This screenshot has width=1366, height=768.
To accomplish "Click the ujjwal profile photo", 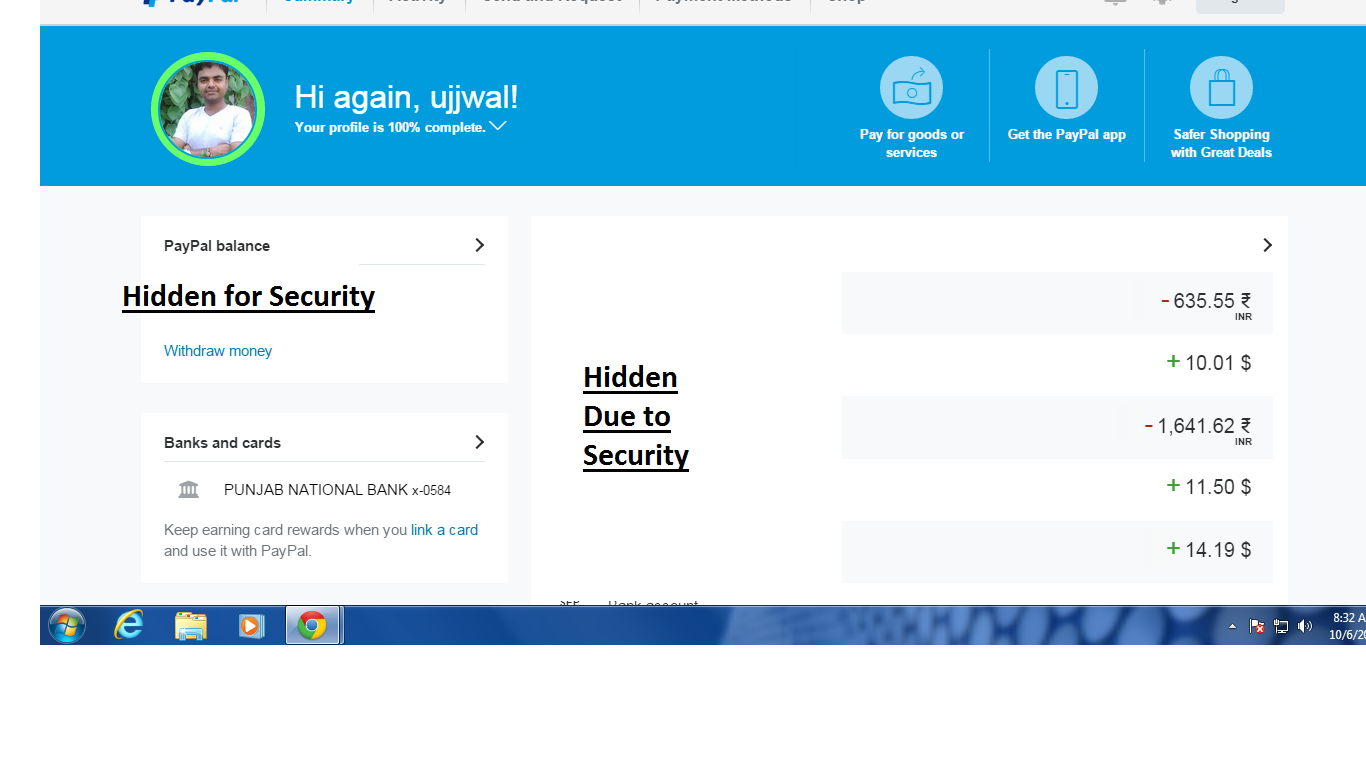I will click(208, 109).
